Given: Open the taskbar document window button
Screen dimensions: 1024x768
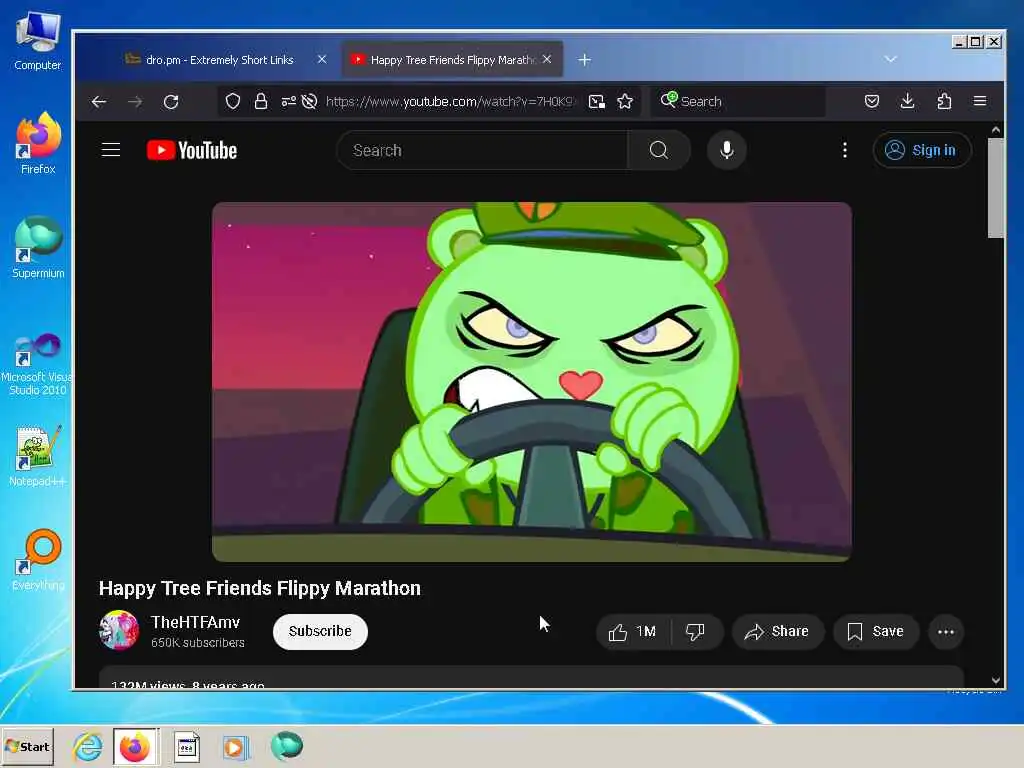Looking at the screenshot, I should click(187, 746).
